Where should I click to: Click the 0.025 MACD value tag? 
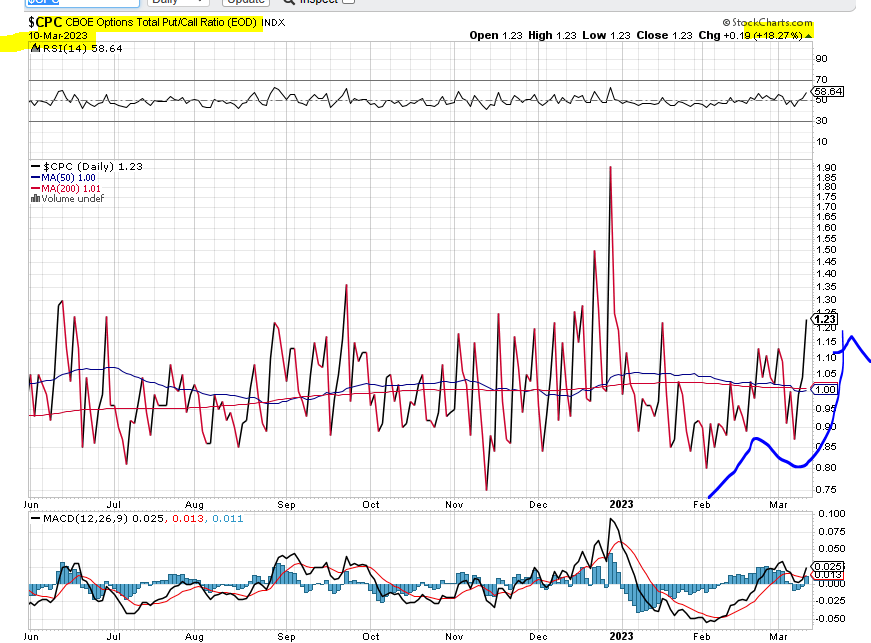click(x=829, y=567)
